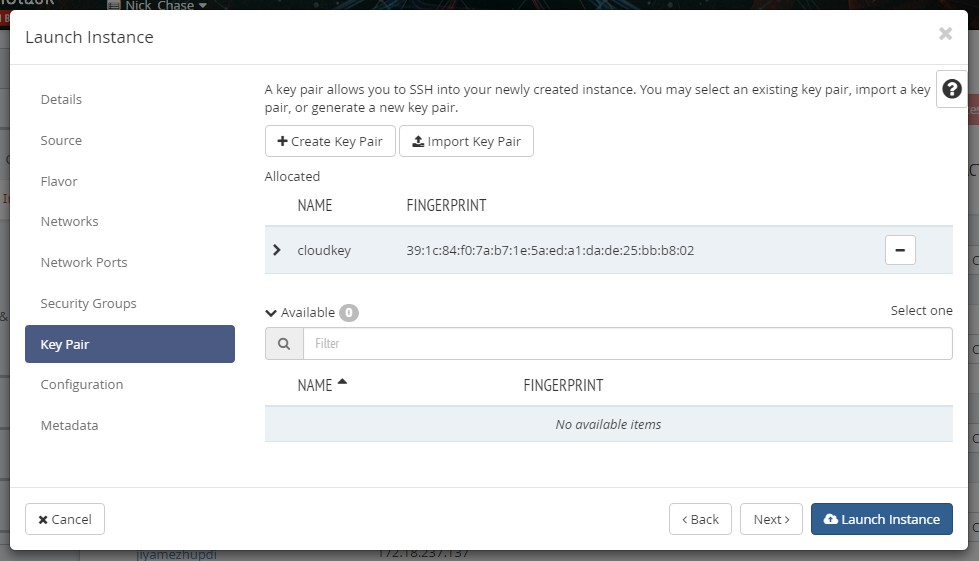Click the No available items row
Screen dimensions: 979x561
(609, 424)
